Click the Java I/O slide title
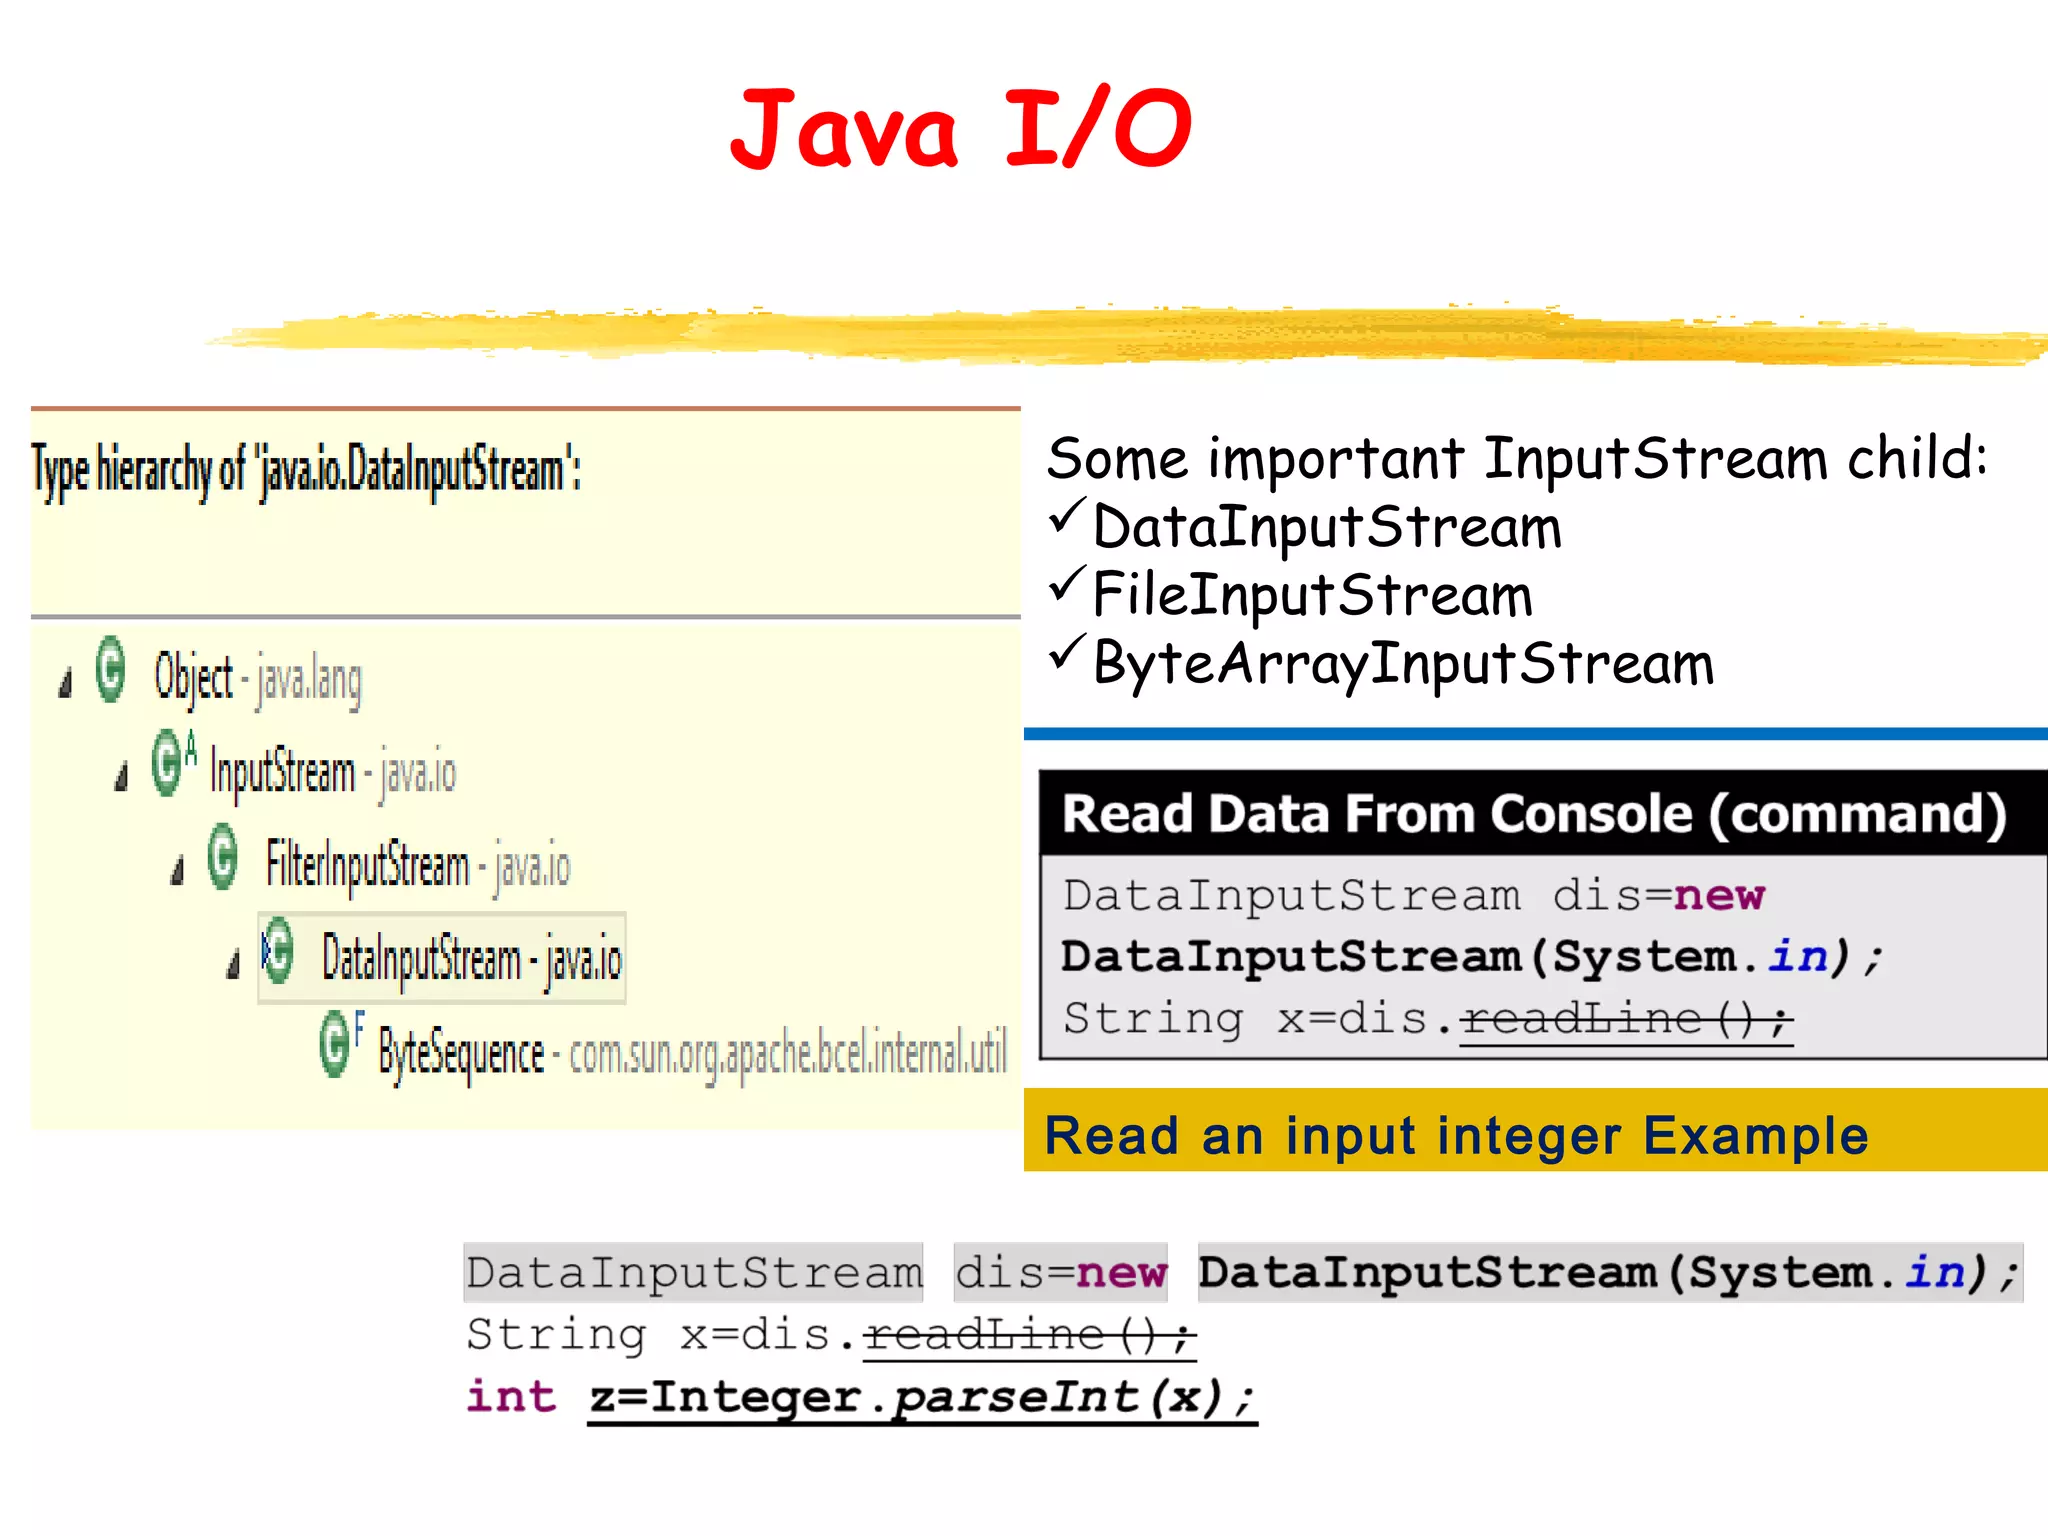The height and width of the screenshot is (1536, 2048). [x=961, y=128]
